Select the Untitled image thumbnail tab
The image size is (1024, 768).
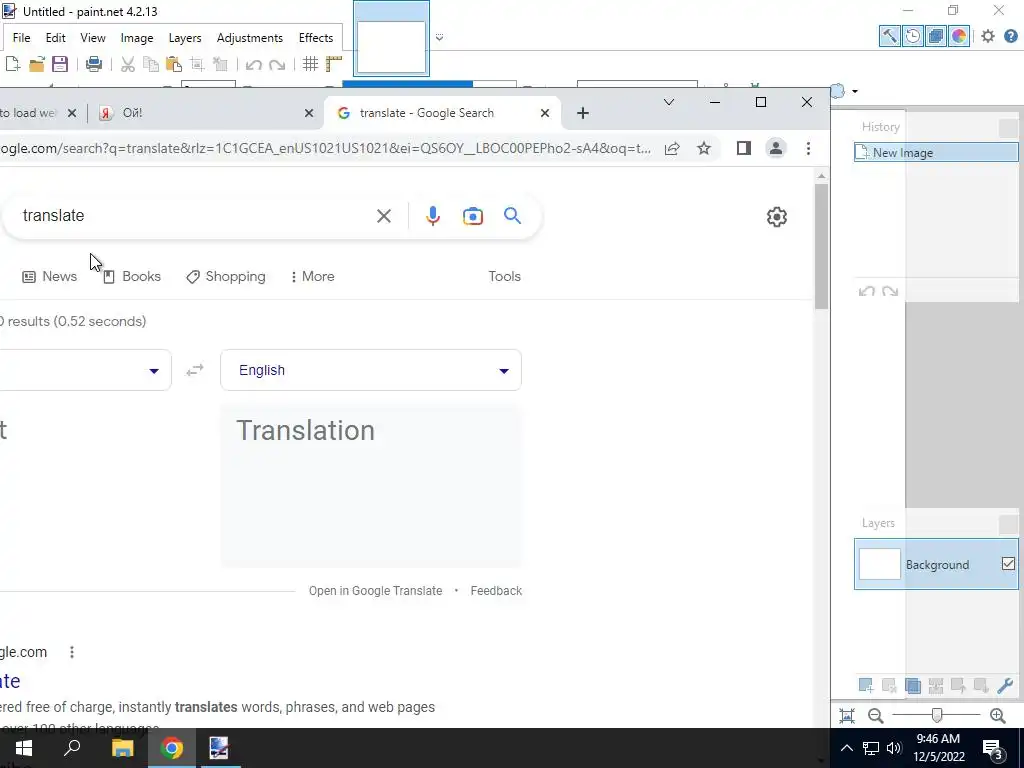coord(391,39)
